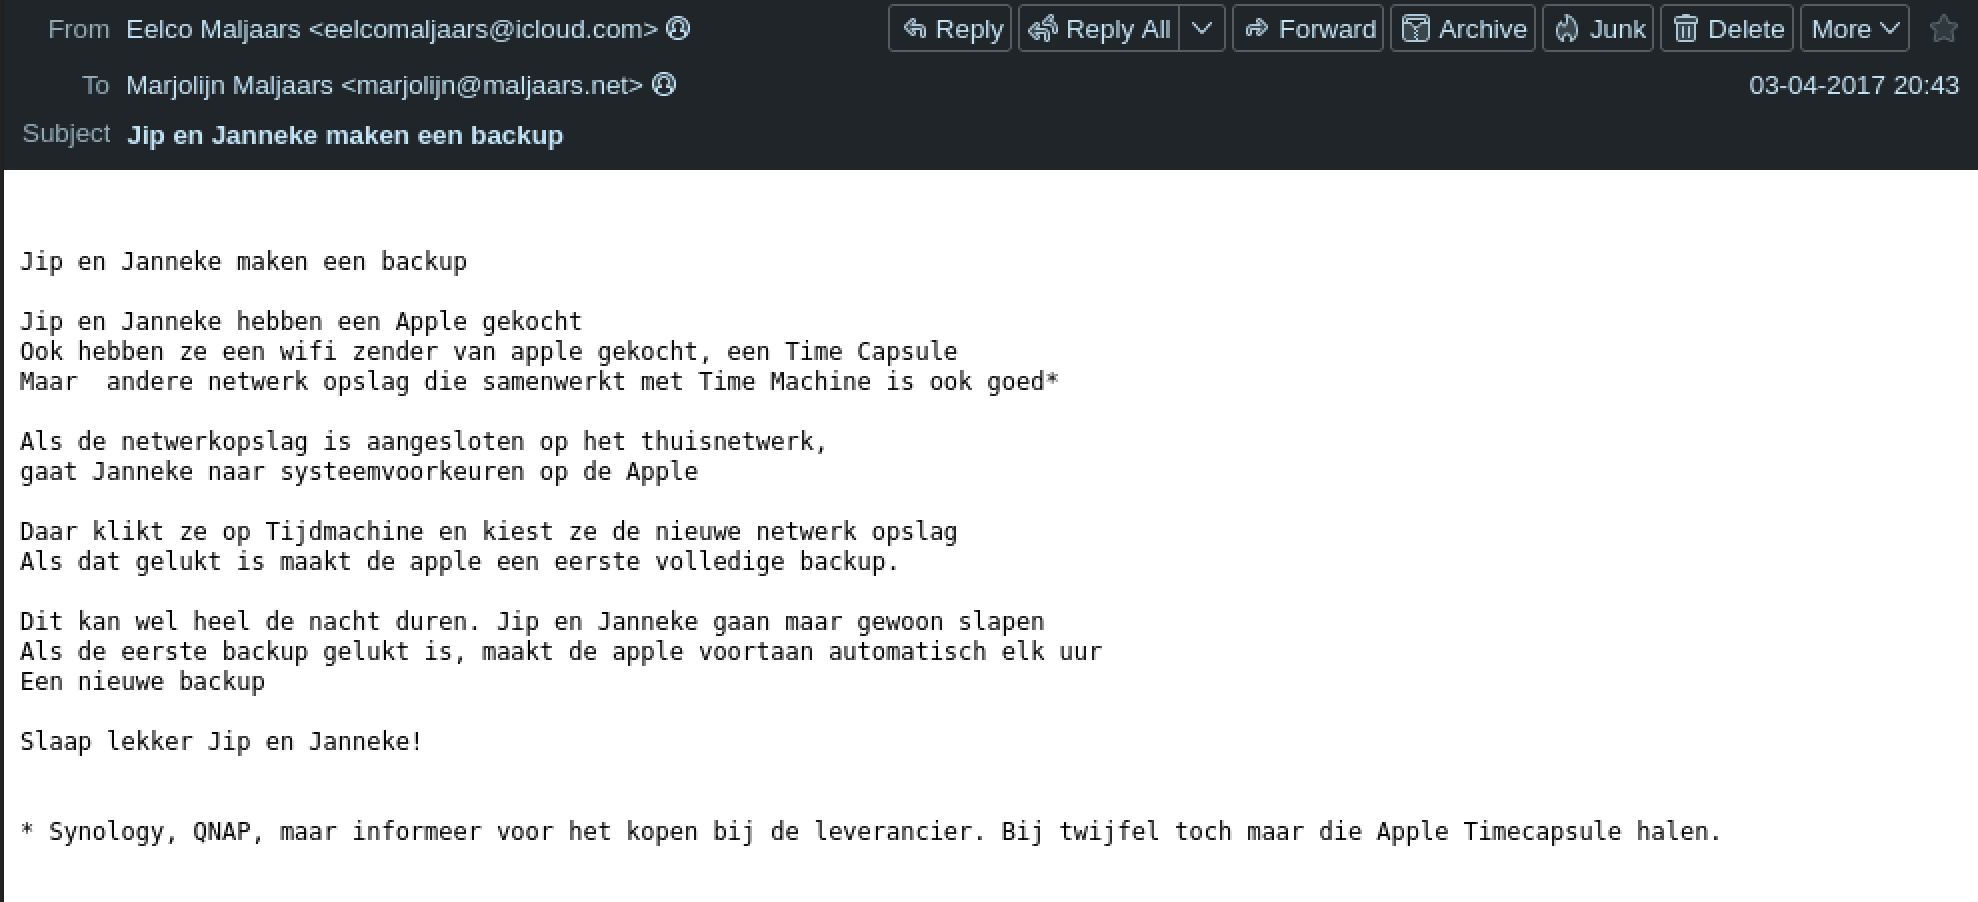
Task: Click the Junk flame icon
Action: point(1566,29)
